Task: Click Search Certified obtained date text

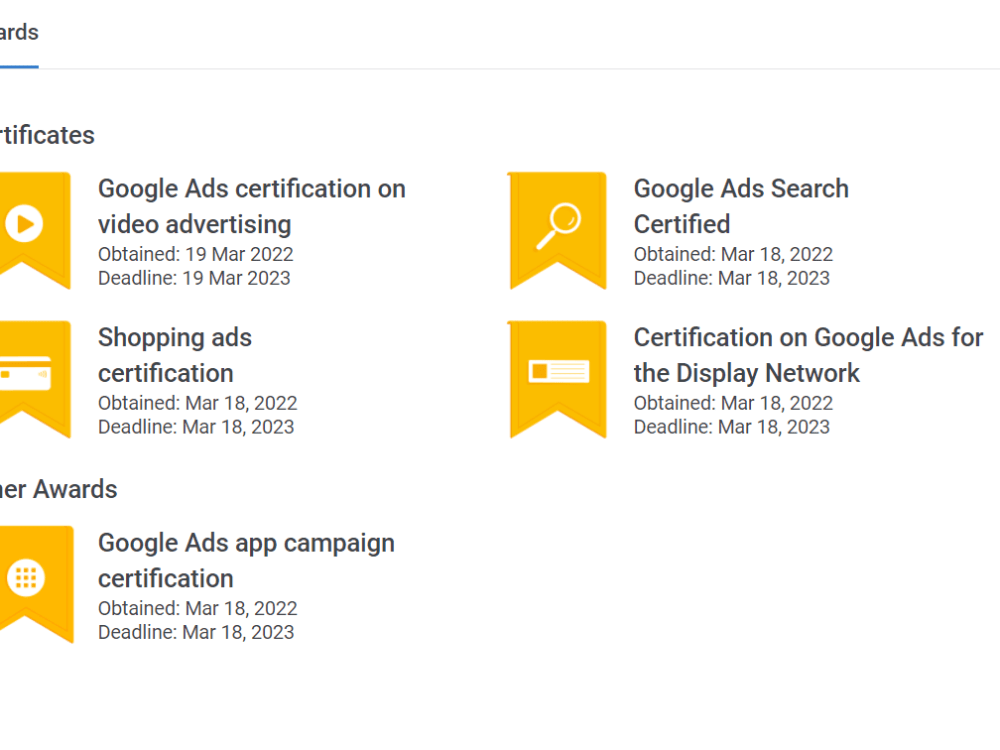Action: (x=733, y=254)
